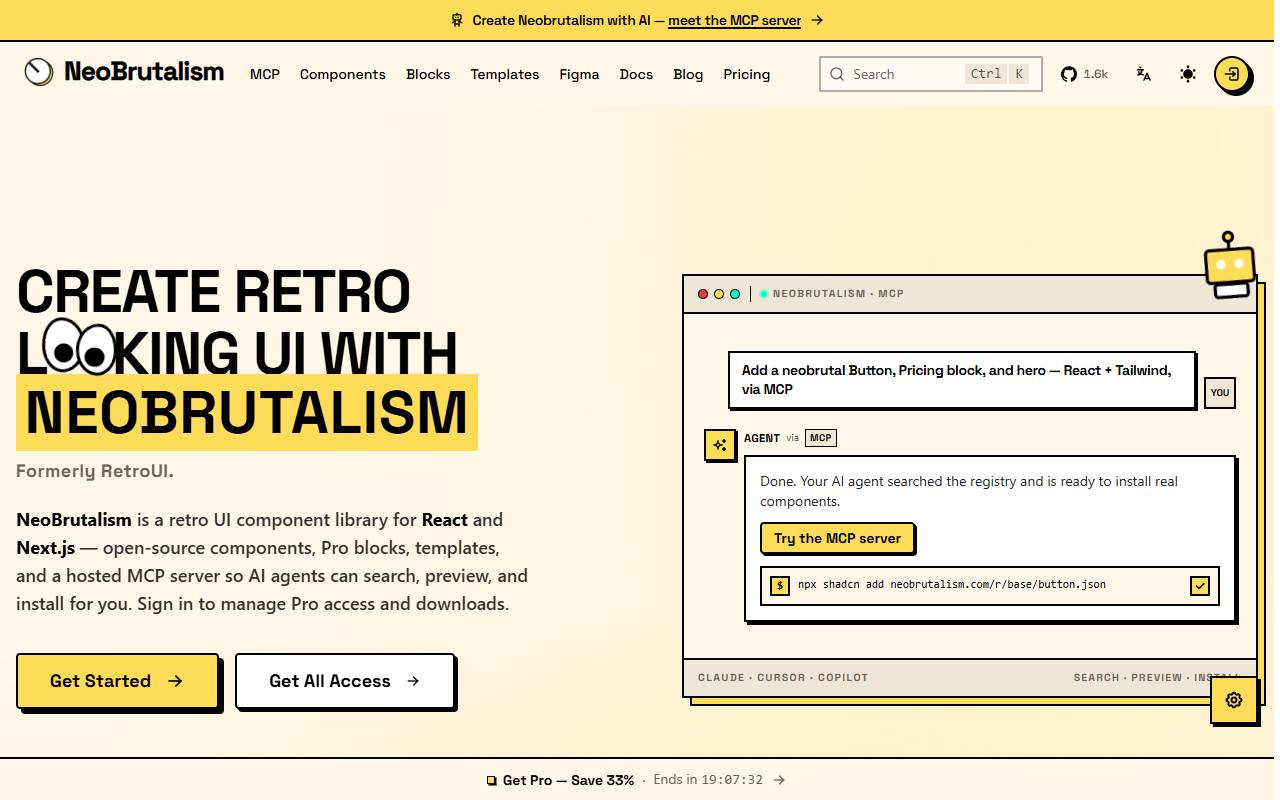The image size is (1280, 800).
Task: Open the Templates nav item
Action: 505,74
